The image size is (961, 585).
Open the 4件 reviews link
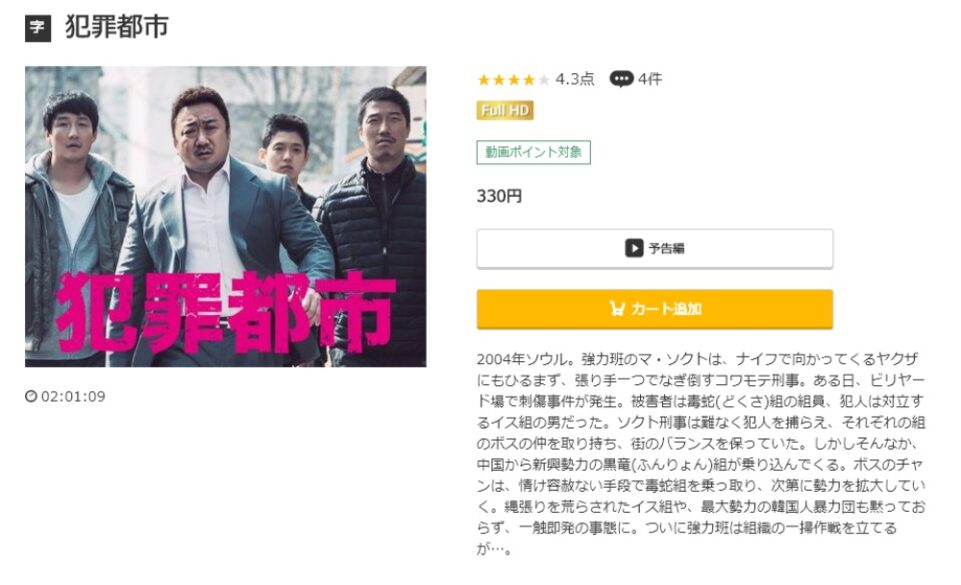point(650,78)
